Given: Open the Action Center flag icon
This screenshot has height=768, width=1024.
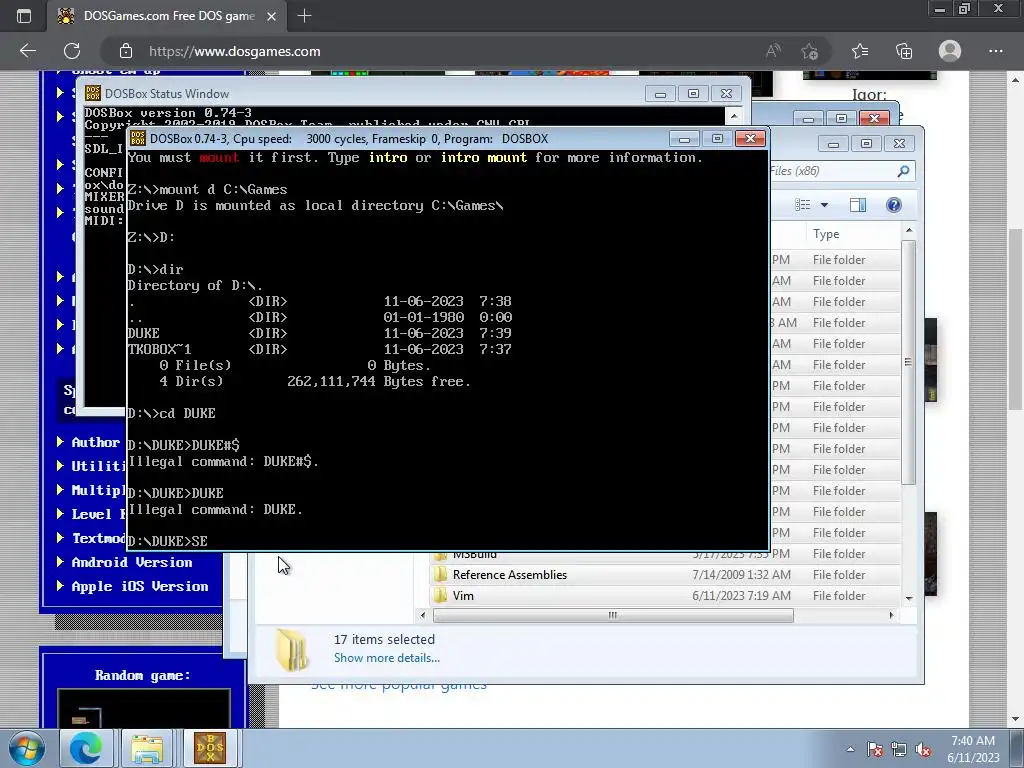Looking at the screenshot, I should tap(875, 750).
